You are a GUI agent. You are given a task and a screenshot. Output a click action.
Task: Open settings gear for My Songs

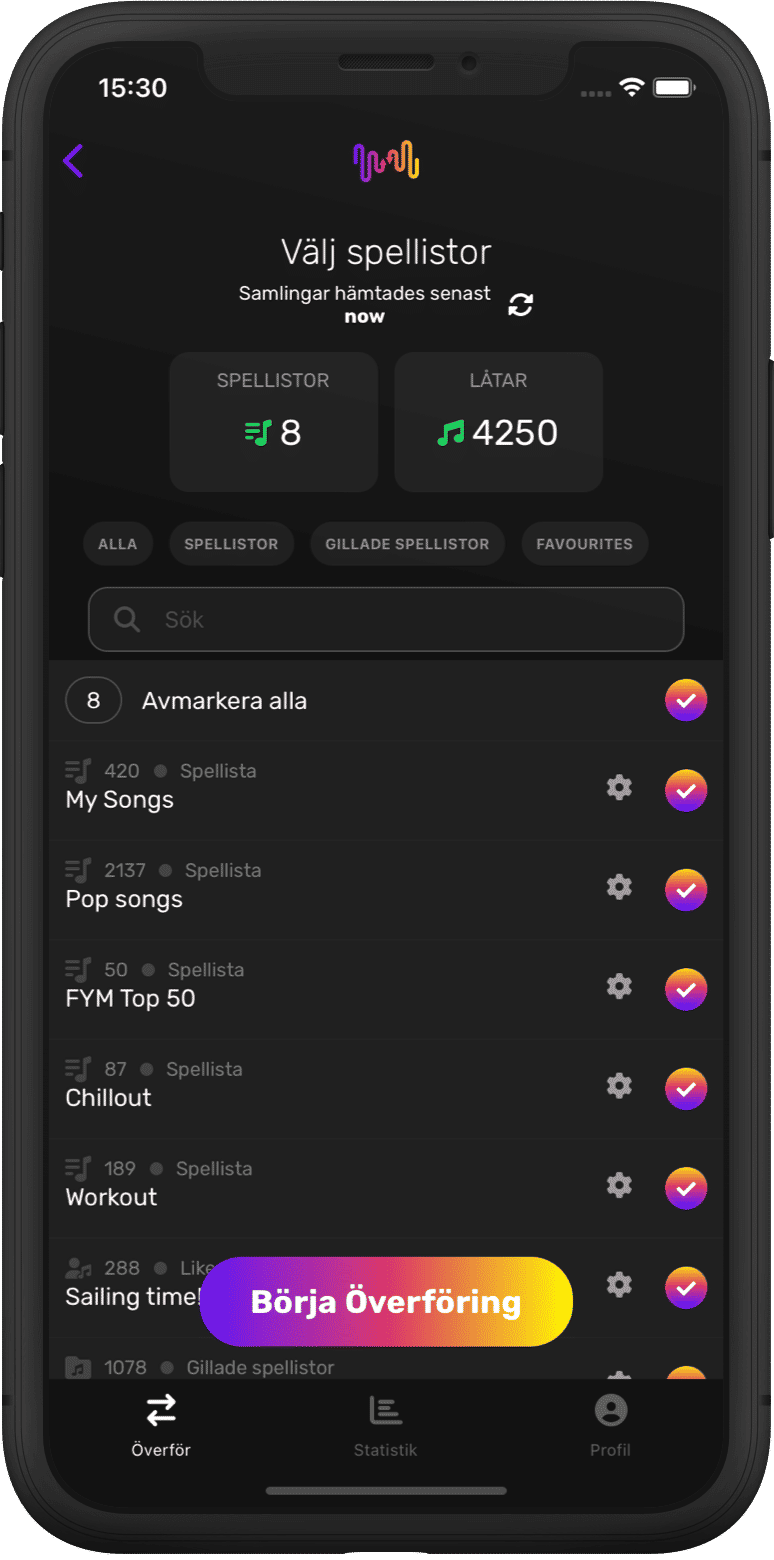click(x=619, y=788)
